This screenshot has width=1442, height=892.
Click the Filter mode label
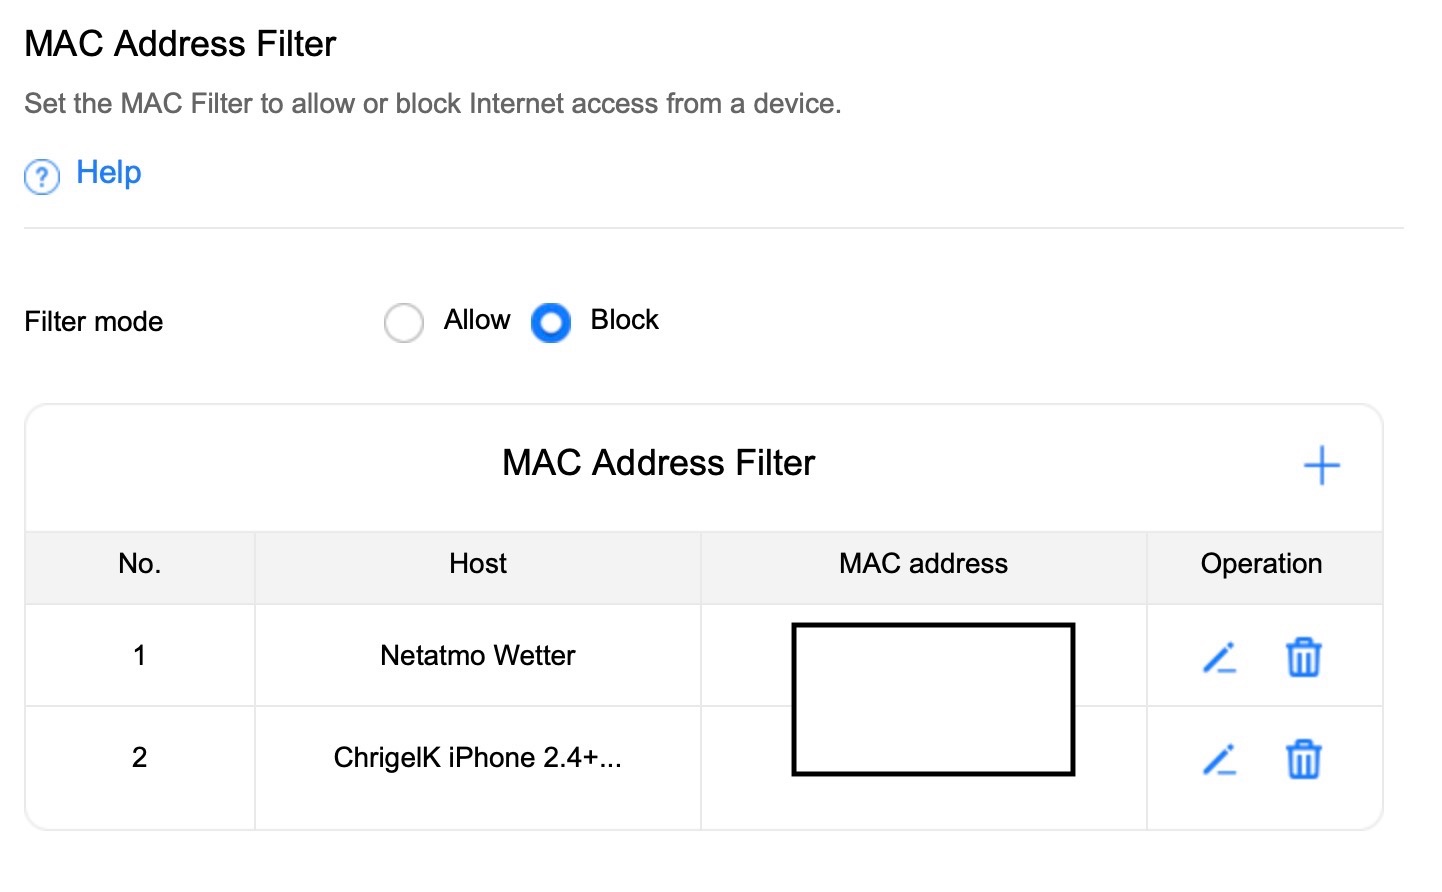pyautogui.click(x=94, y=322)
